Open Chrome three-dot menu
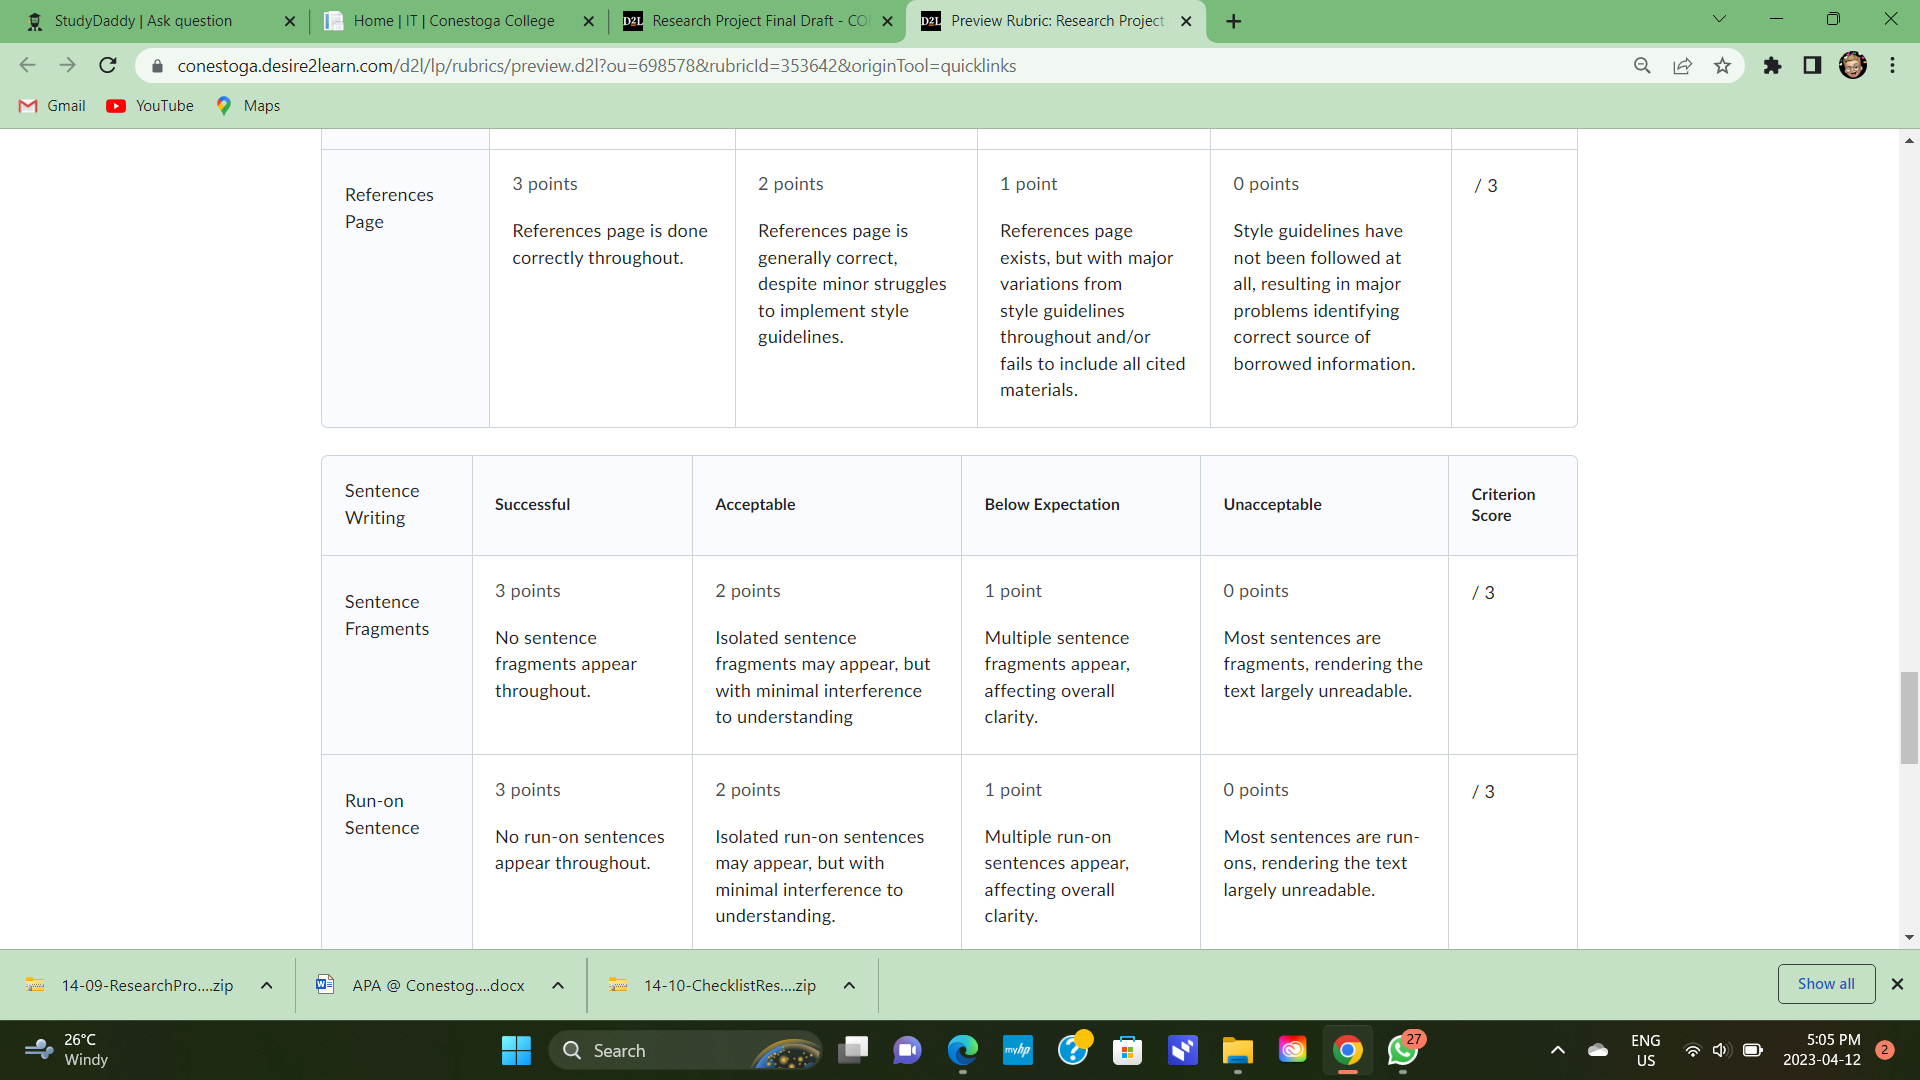1920x1080 pixels. click(x=1892, y=66)
